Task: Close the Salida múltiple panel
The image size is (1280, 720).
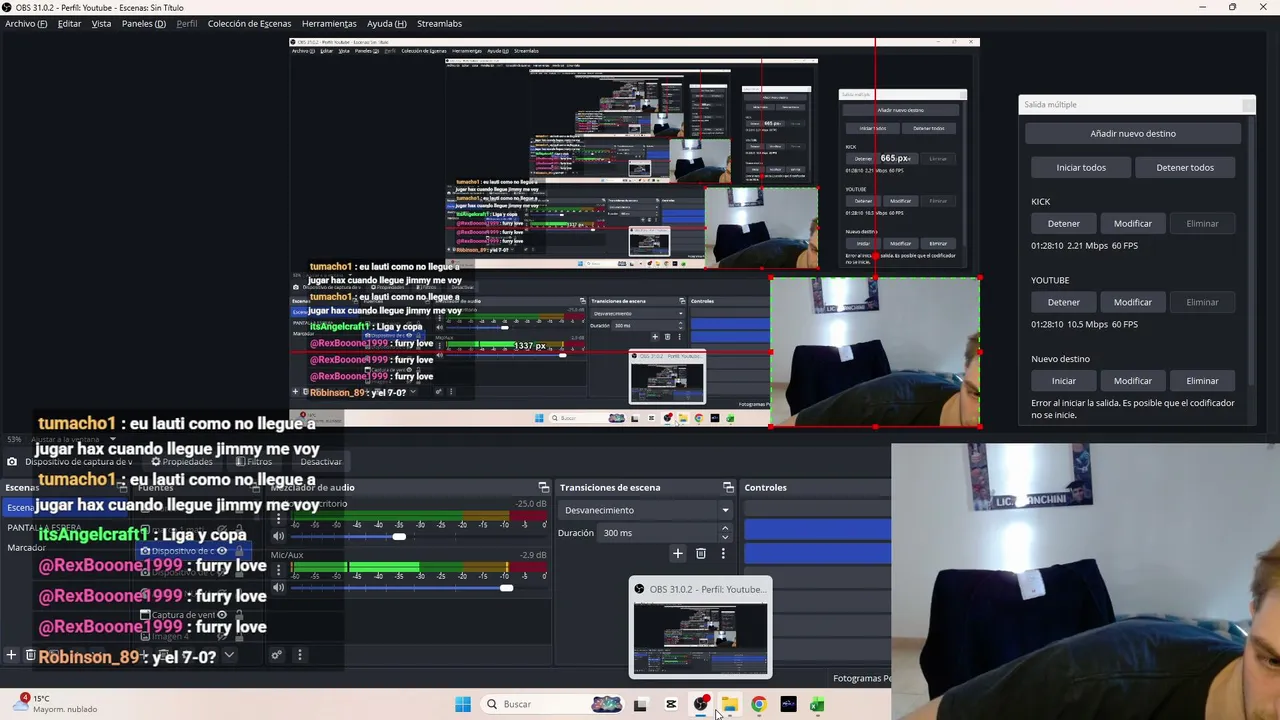Action: [x=1248, y=105]
